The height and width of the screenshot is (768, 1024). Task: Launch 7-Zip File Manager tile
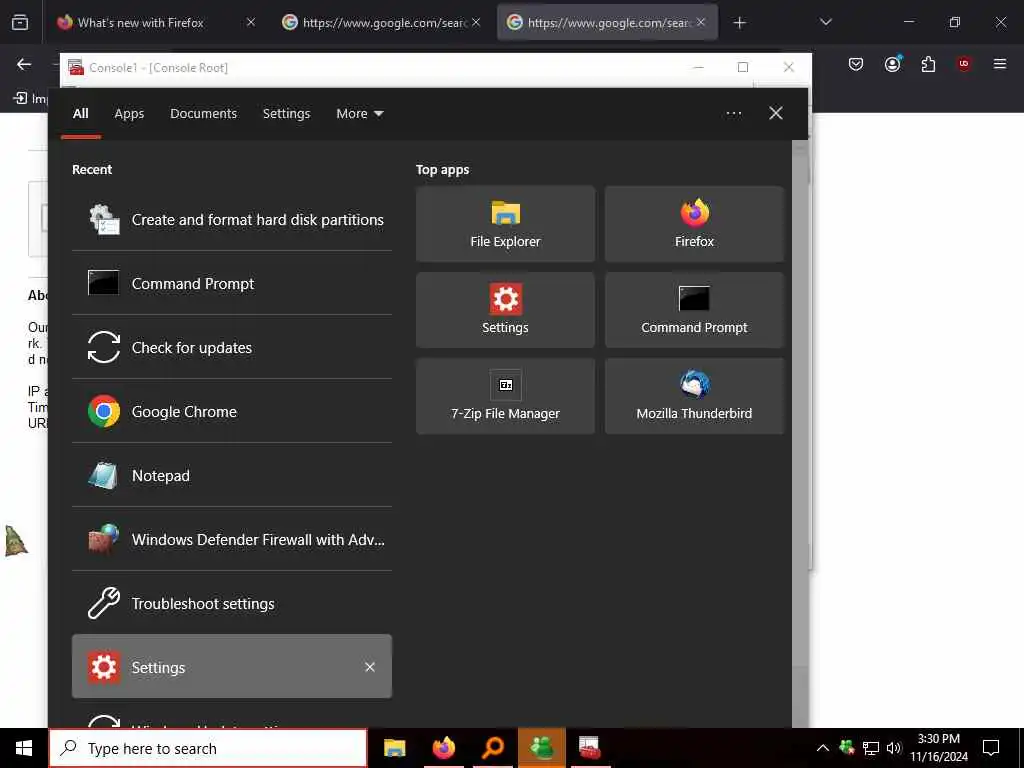505,396
